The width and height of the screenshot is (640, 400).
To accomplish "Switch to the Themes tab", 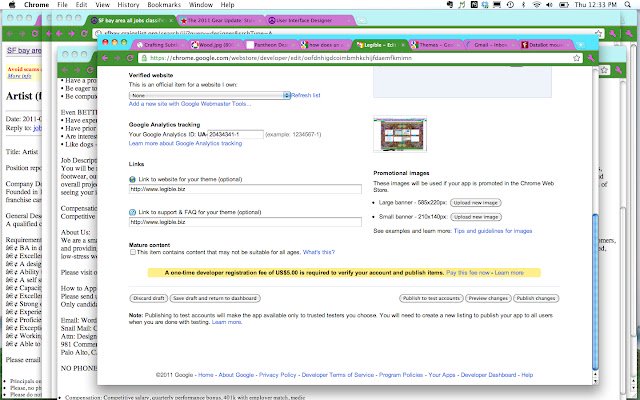I will 436,45.
